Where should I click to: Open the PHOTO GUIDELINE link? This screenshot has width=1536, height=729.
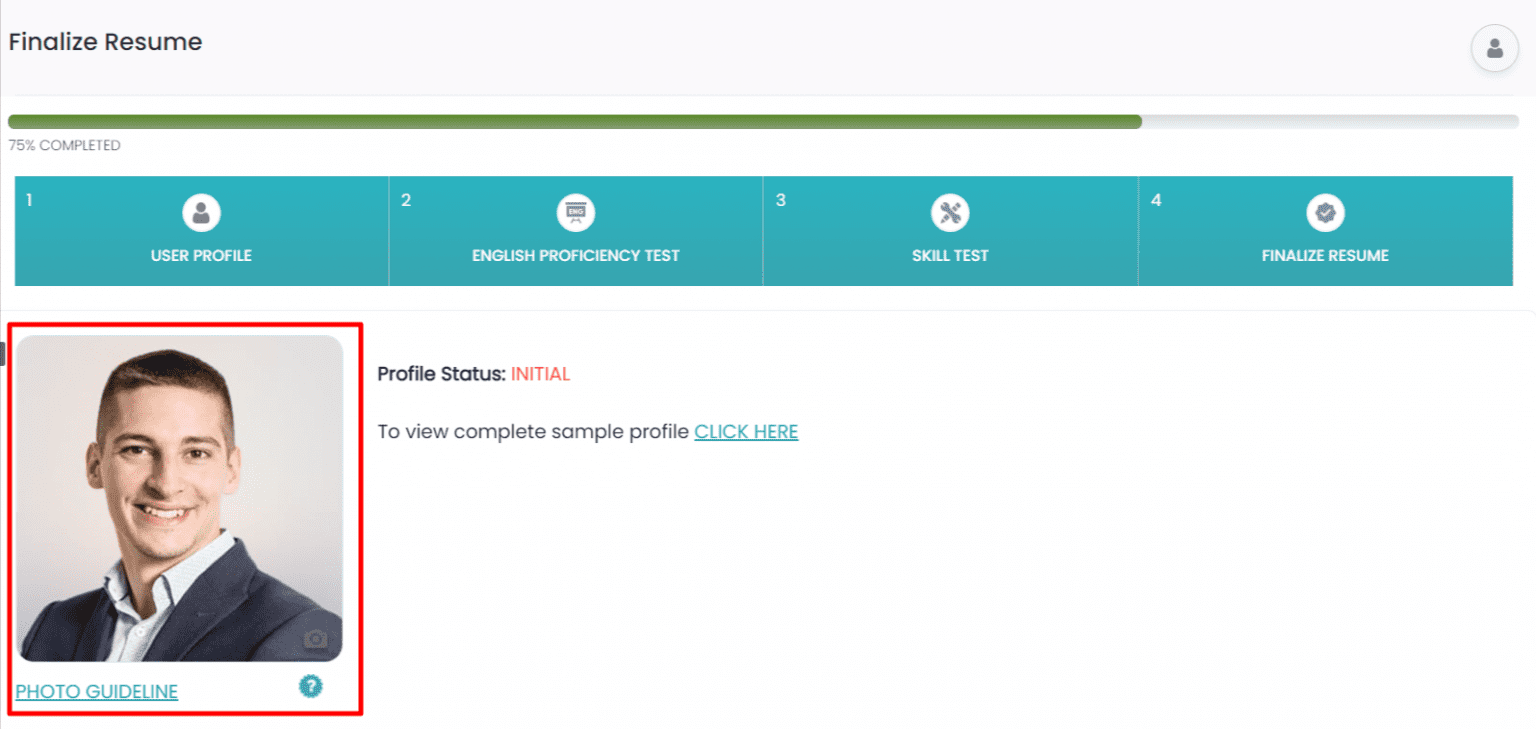pos(96,691)
